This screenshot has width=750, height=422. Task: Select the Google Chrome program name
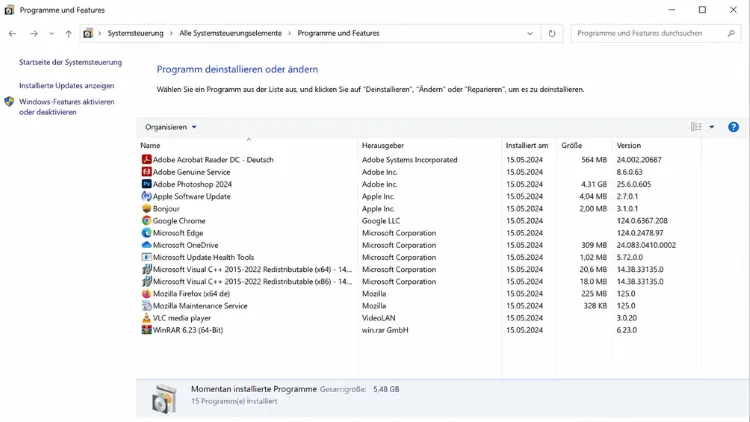point(179,221)
